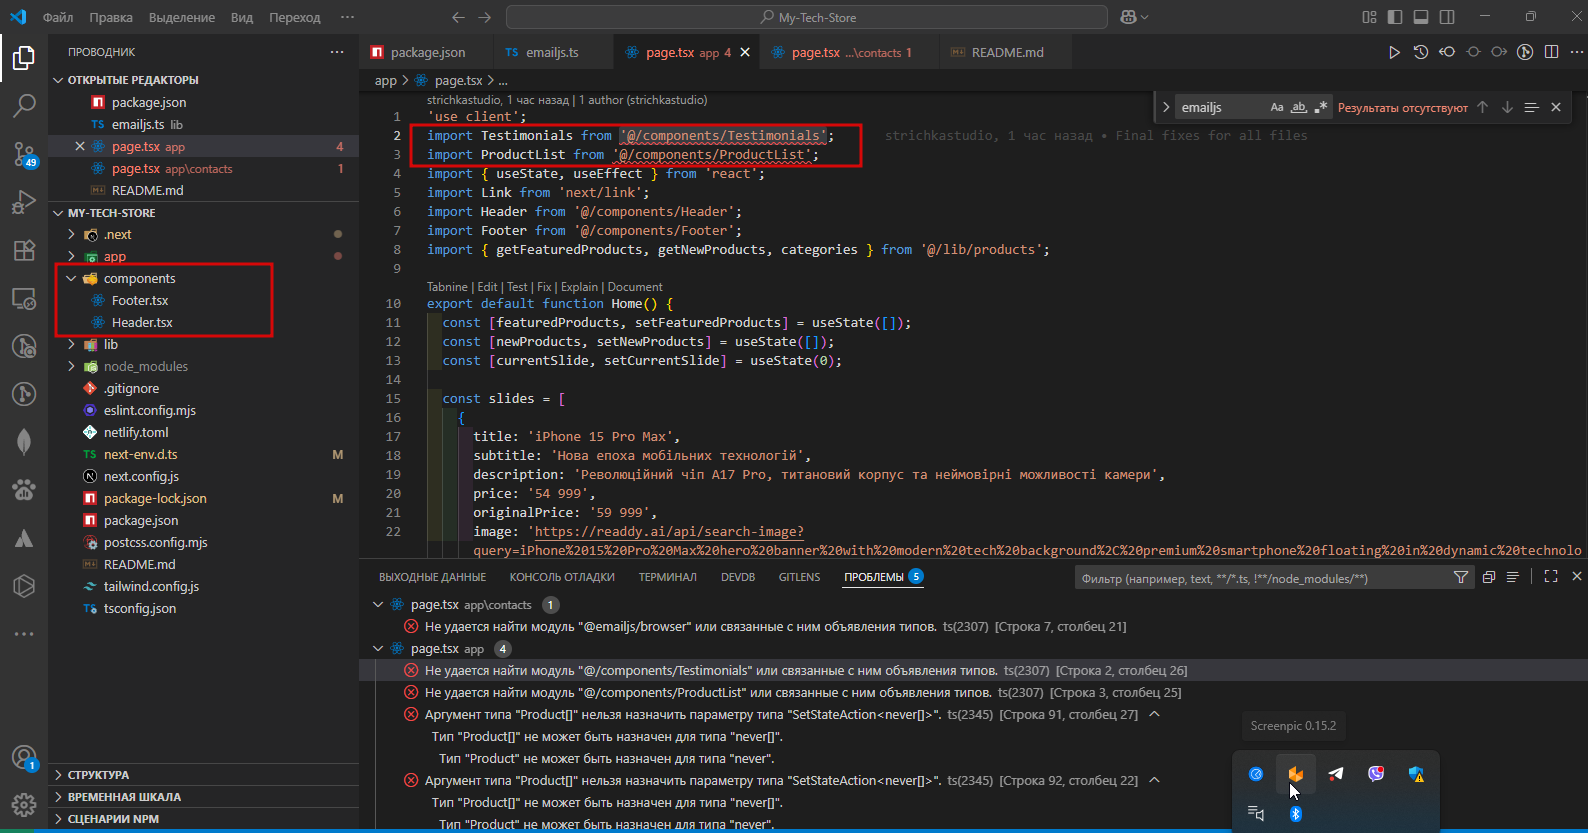Open the Выделение menu
The width and height of the screenshot is (1588, 833).
tap(182, 17)
